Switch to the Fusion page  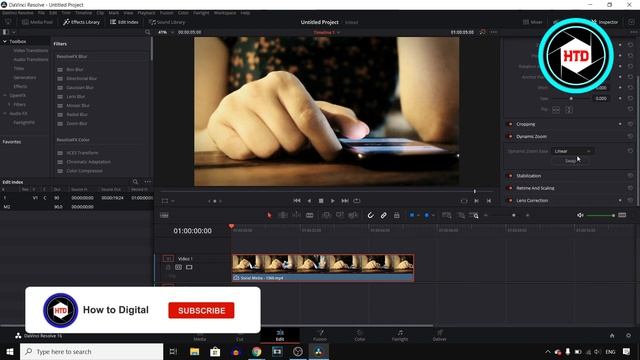coord(320,335)
